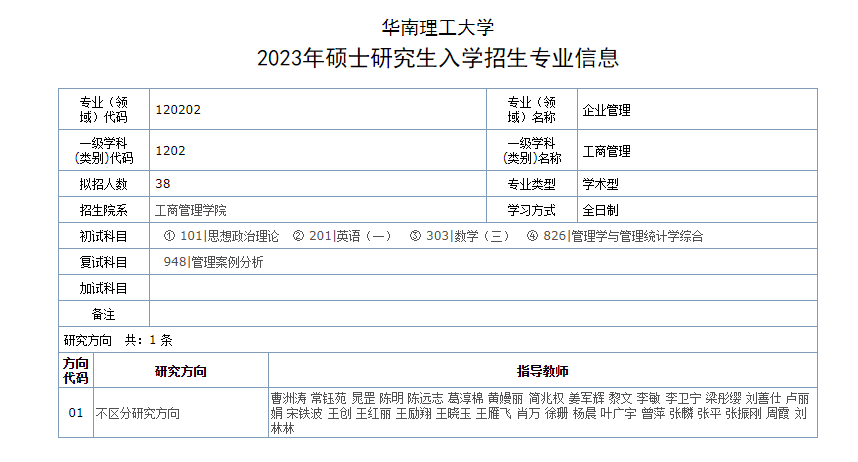Viewport: 858px width, 462px height.
Task: Click advisor name 黎文
Action: coord(621,398)
